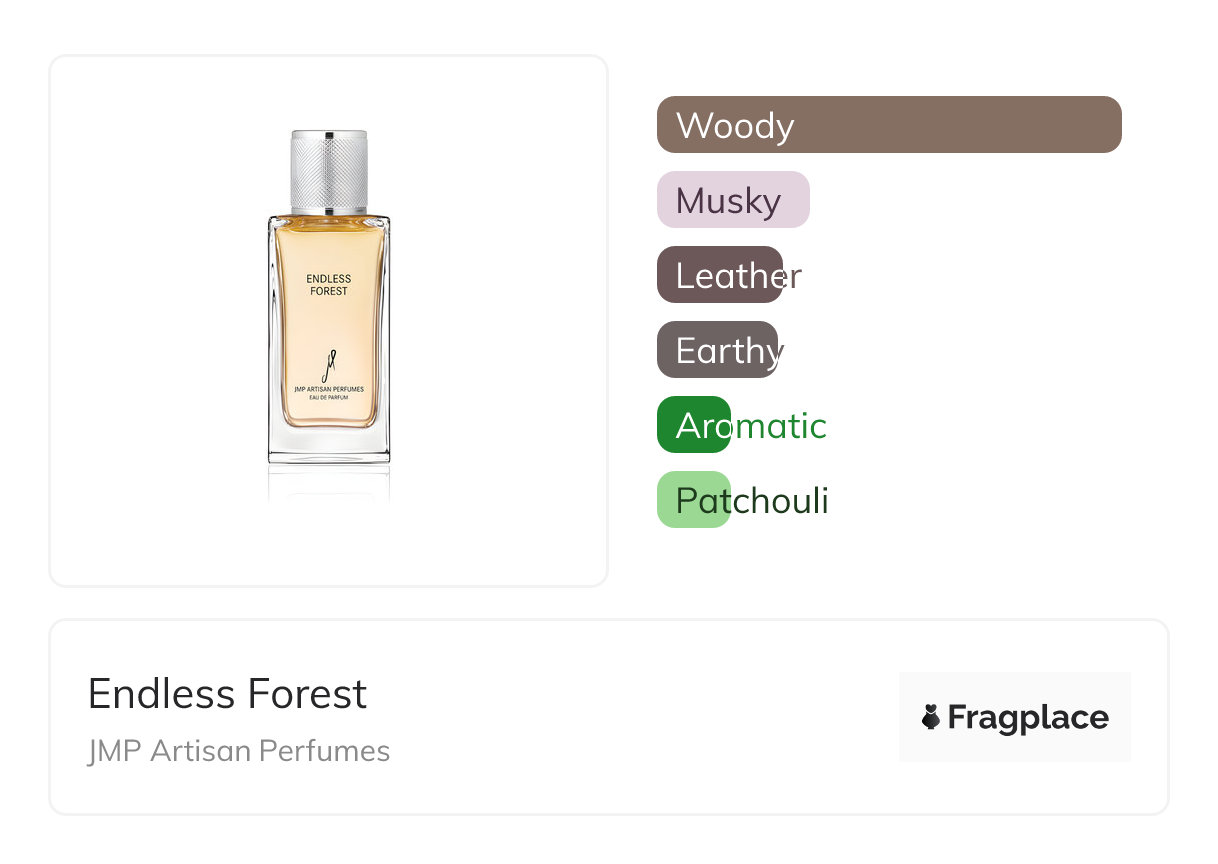Select the Musky accord bar
The height and width of the screenshot is (864, 1218).
(x=733, y=200)
